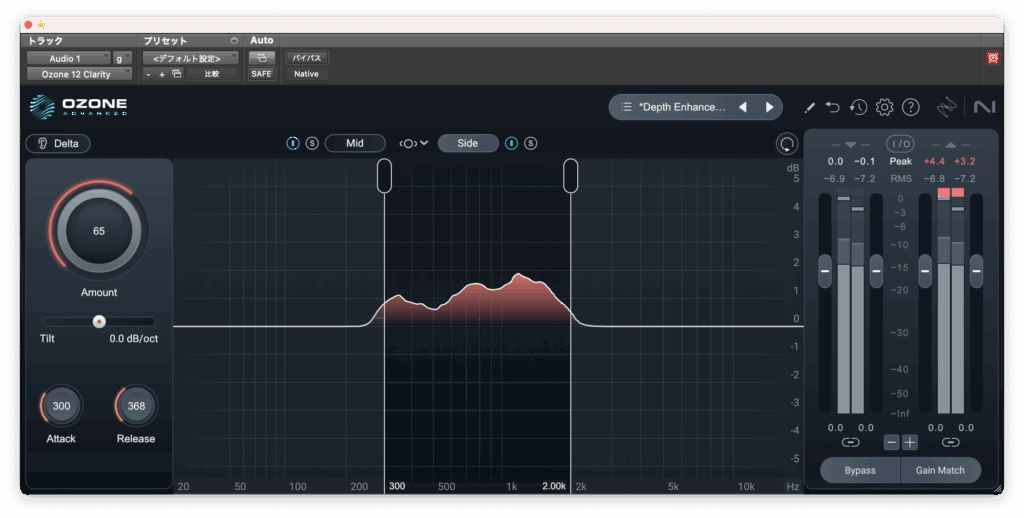Open the undo history clock icon

pos(858,107)
